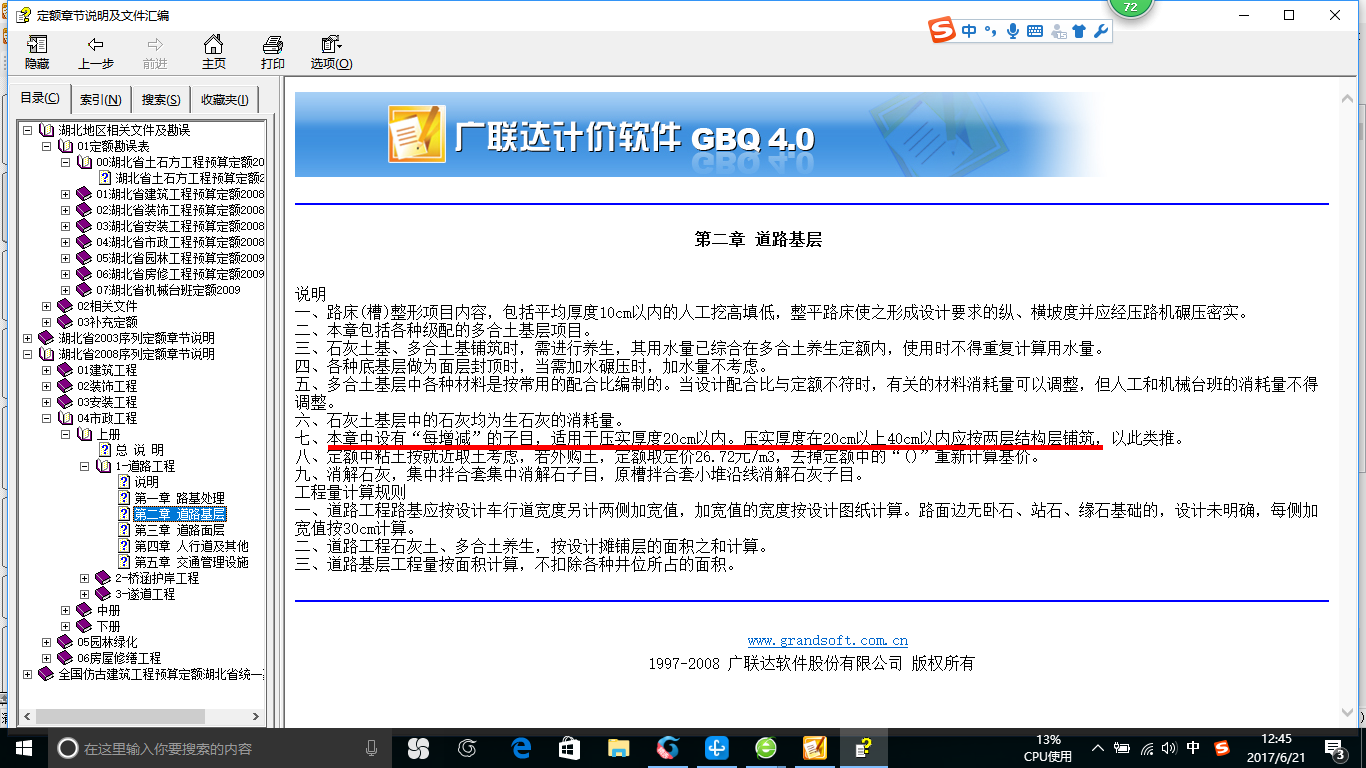This screenshot has width=1366, height=768.
Task: Collapse the 1-道路工程 node
Action: coord(84,466)
